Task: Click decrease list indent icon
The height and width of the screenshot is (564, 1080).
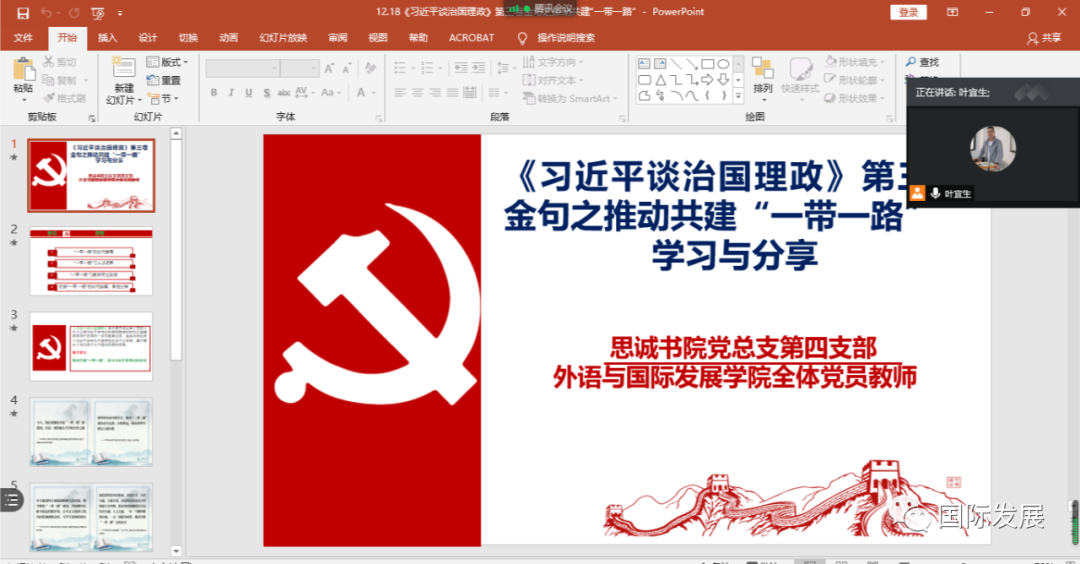Action: (461, 68)
